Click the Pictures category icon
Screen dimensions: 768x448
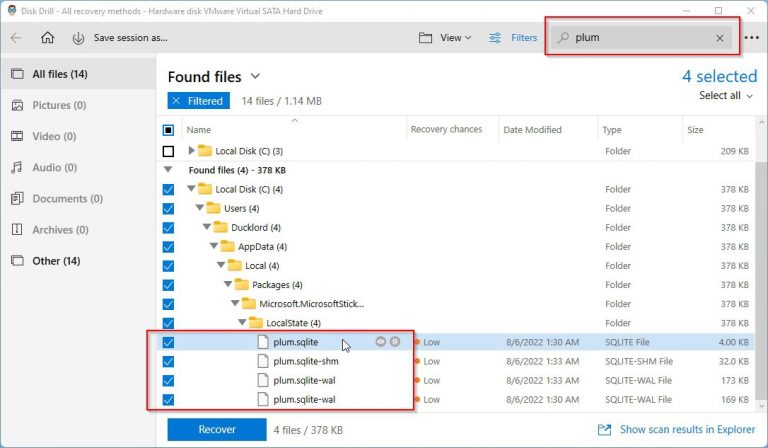coord(17,105)
